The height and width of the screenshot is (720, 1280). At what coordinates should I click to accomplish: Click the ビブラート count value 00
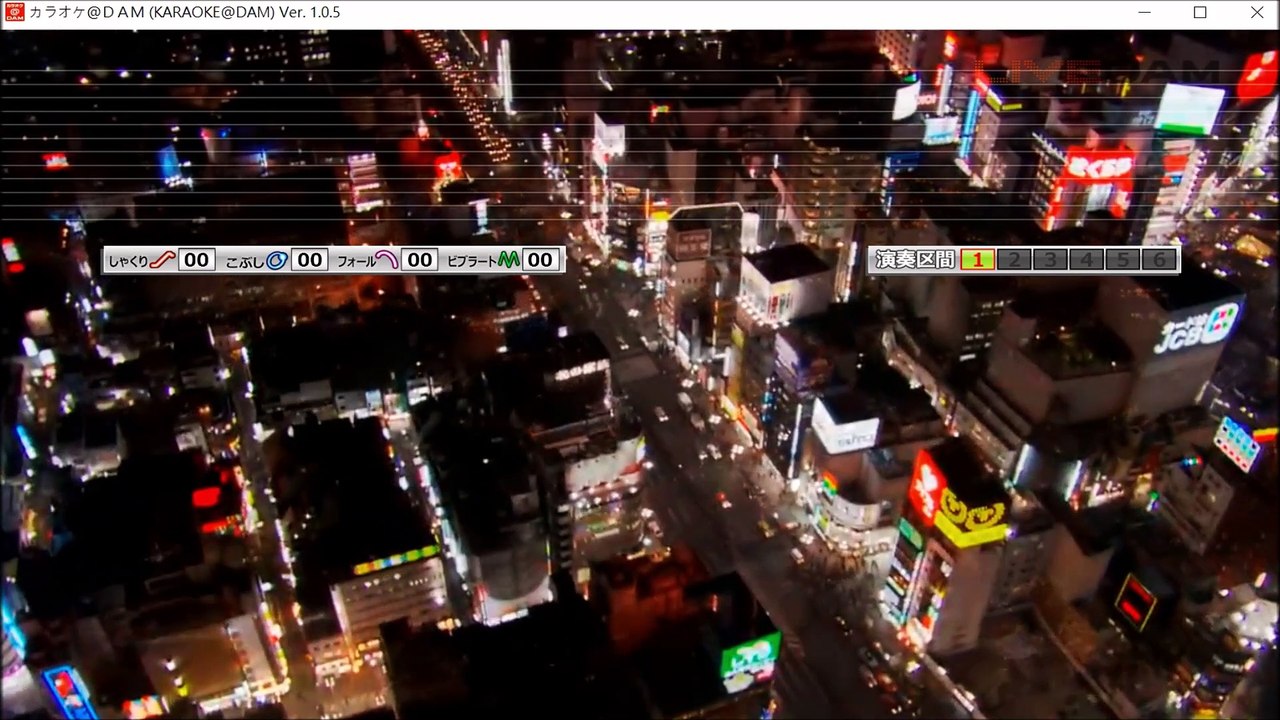540,260
